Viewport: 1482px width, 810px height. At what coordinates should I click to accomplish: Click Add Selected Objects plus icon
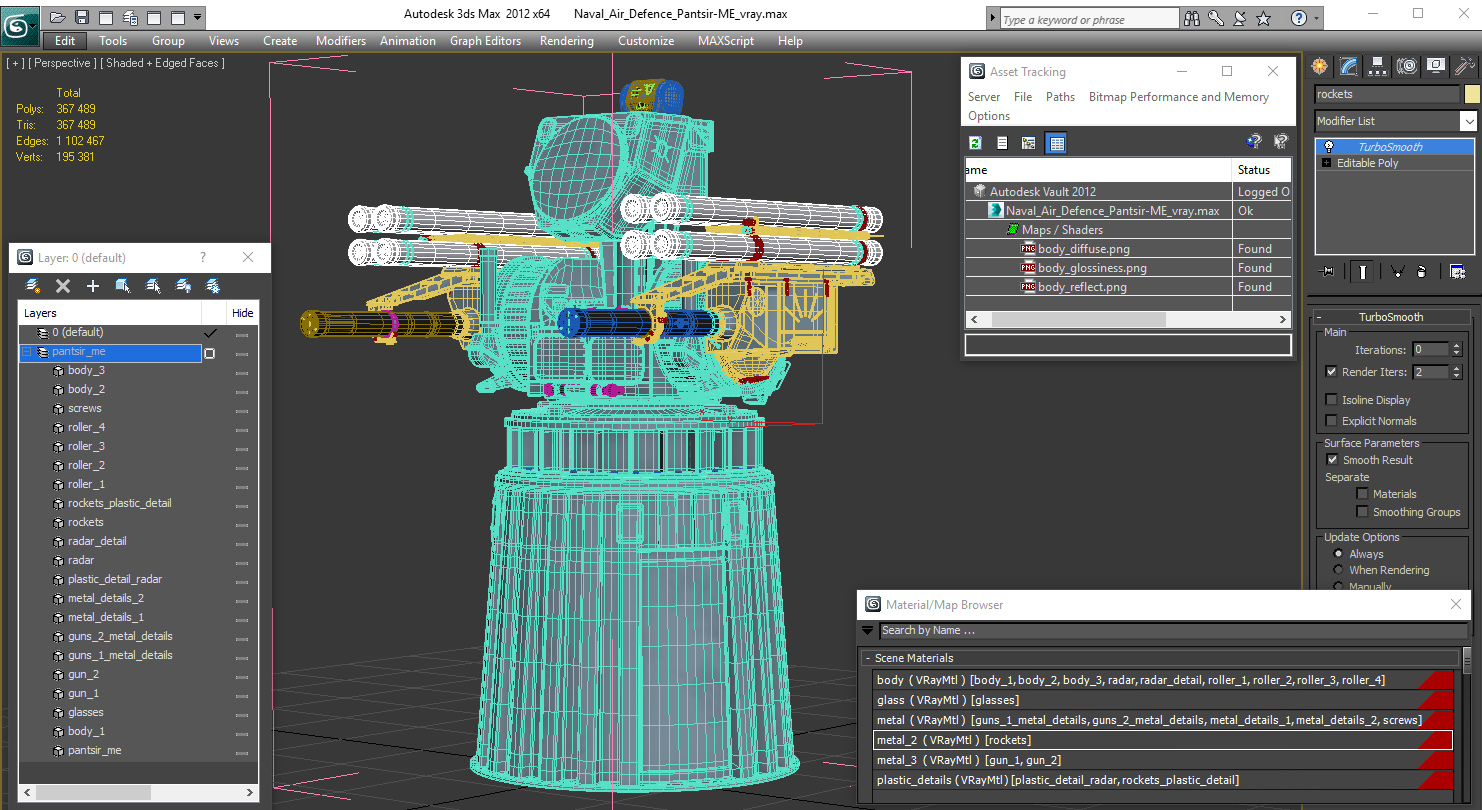pos(93,286)
